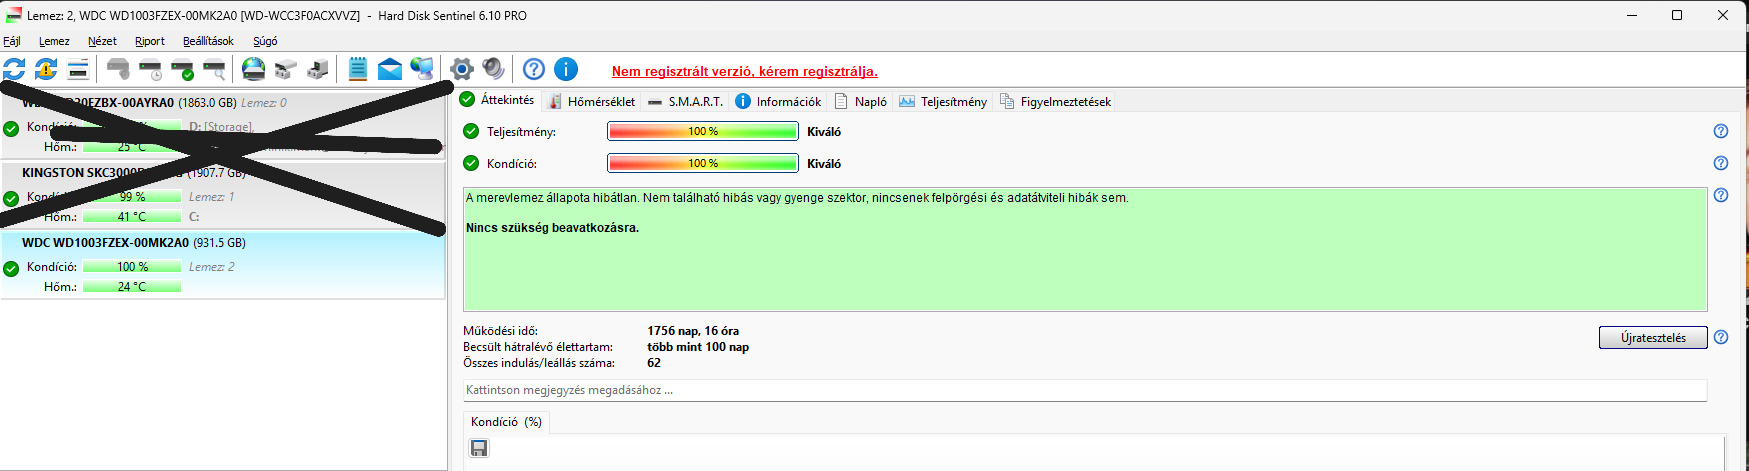Click the Teljesítmény 100 % gradient bar
The width and height of the screenshot is (1749, 471).
point(703,131)
